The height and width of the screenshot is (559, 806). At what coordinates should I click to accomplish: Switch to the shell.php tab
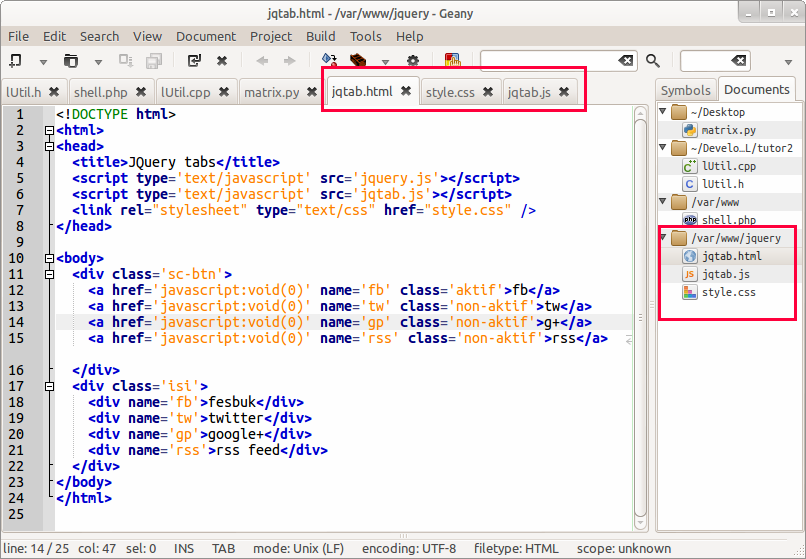pos(101,92)
